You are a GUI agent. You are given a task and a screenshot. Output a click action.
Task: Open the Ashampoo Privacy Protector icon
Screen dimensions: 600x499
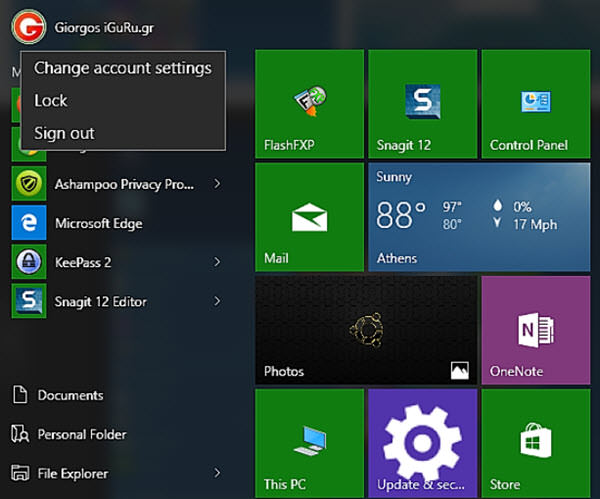pos(29,183)
